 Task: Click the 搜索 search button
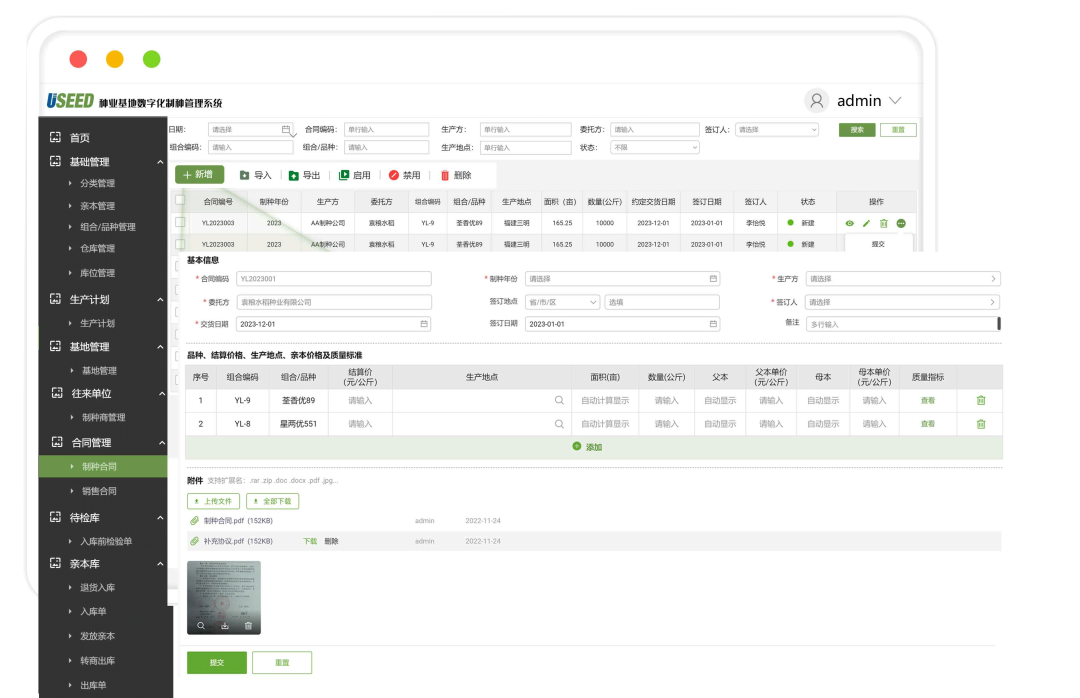point(857,130)
